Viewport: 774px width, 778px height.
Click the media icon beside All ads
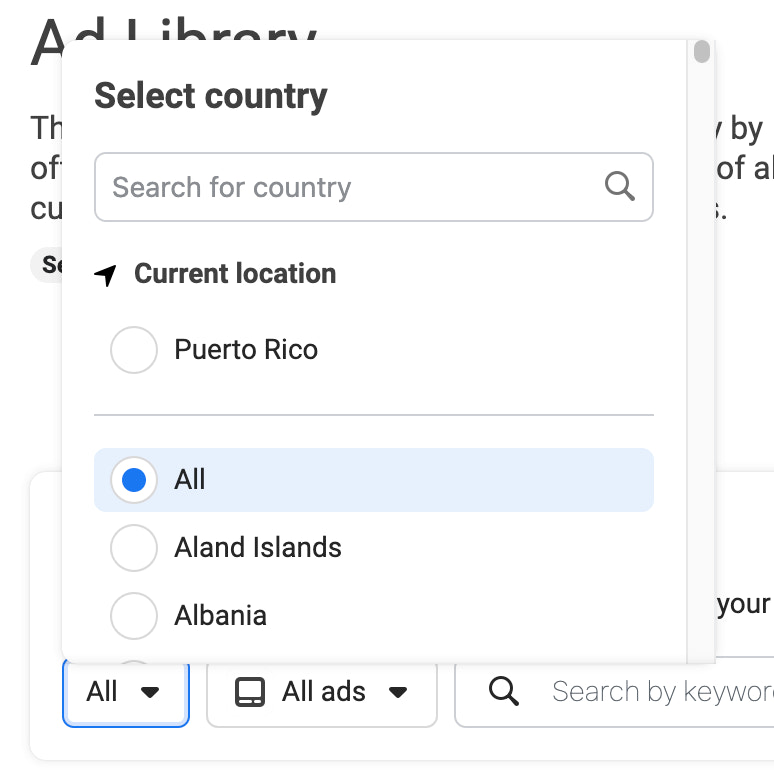pyautogui.click(x=250, y=692)
